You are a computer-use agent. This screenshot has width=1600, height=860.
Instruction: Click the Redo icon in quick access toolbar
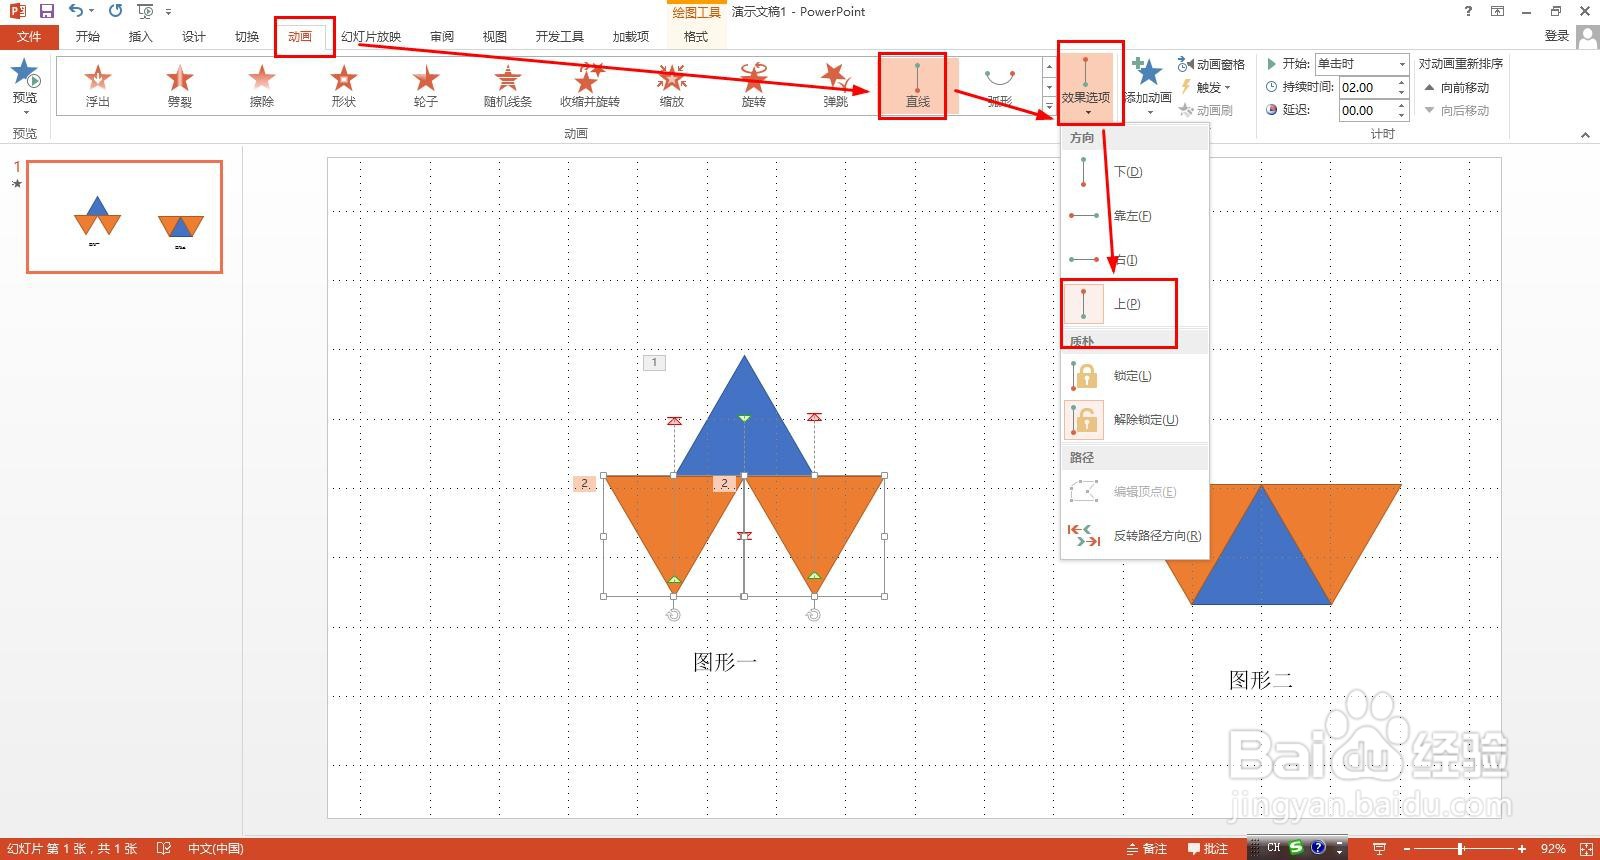coord(115,11)
